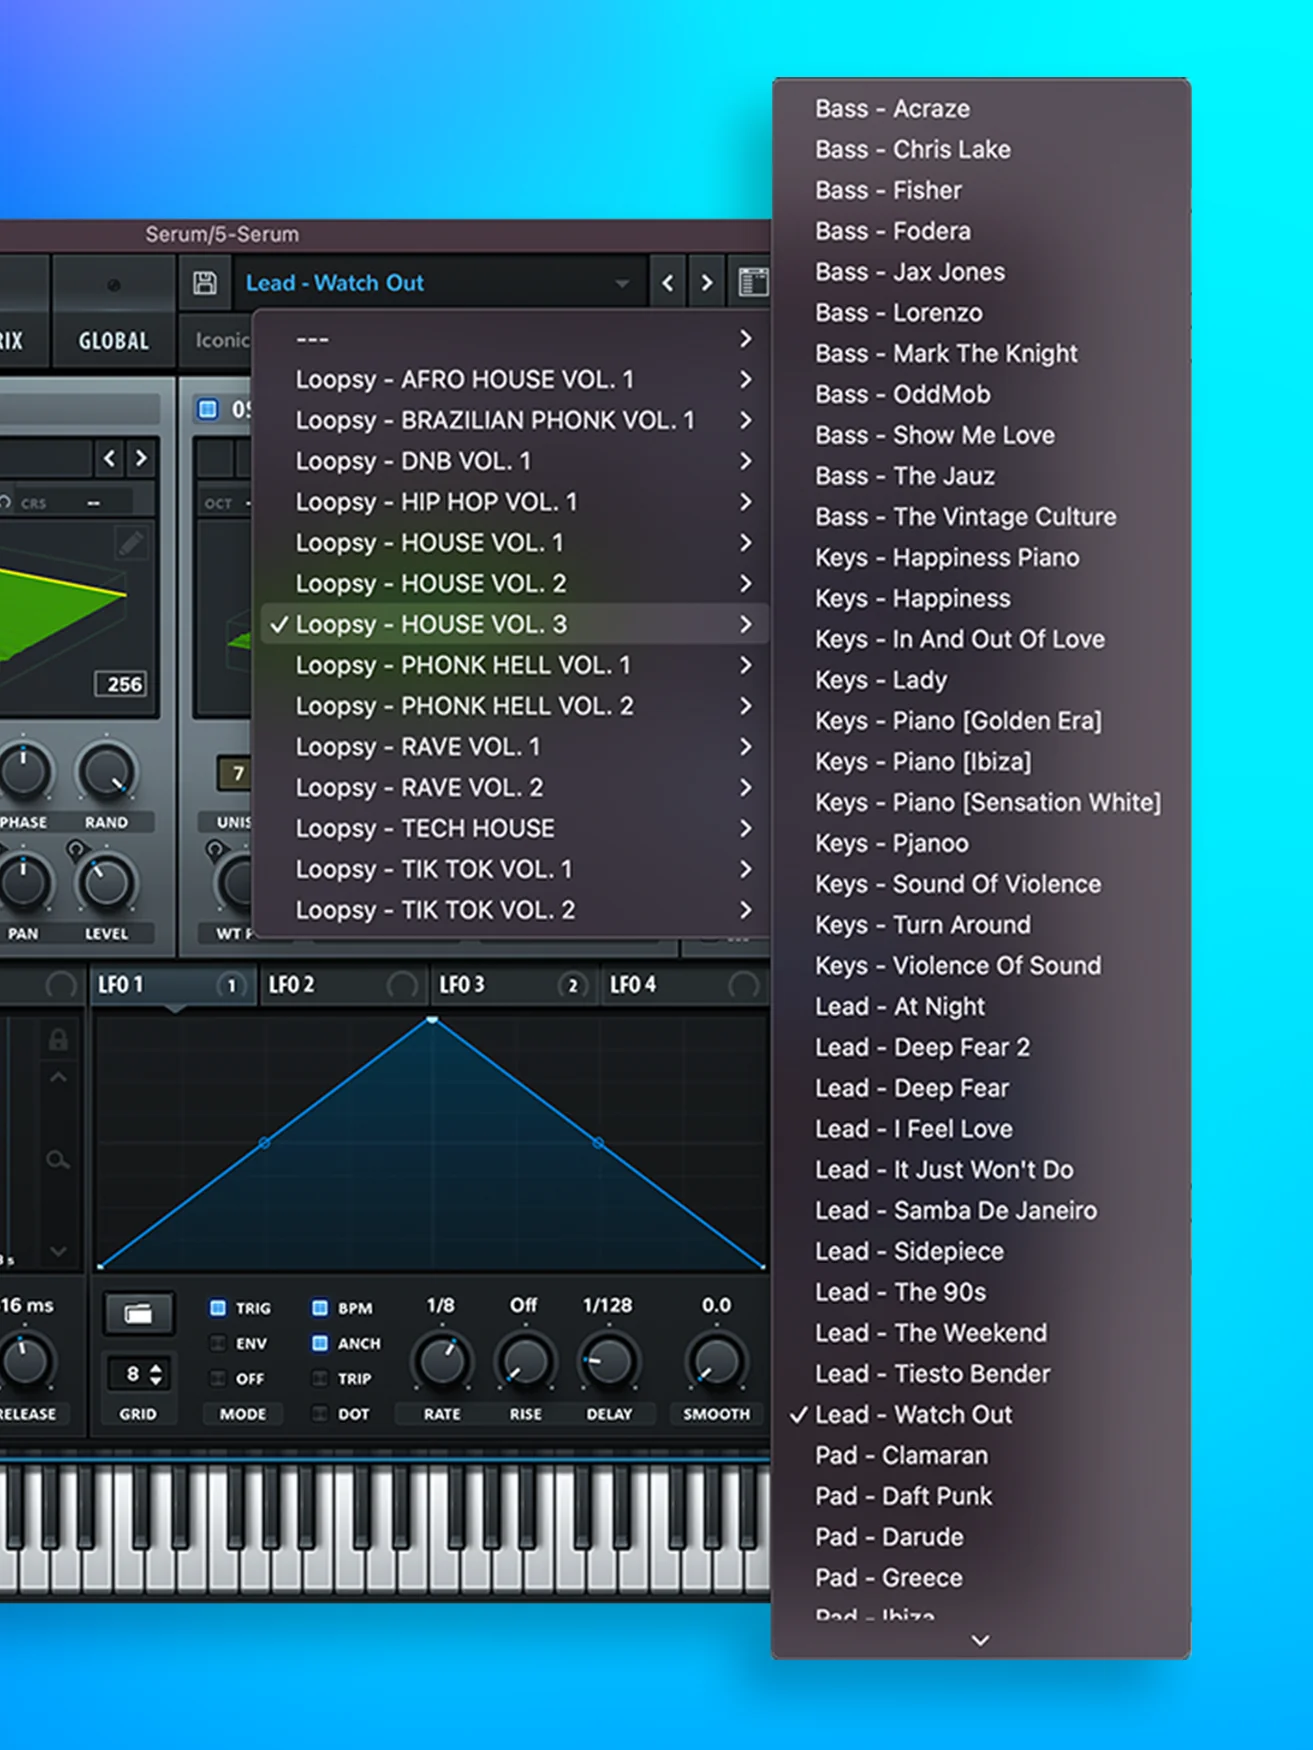Click the RELEASE knob

click(x=26, y=1361)
